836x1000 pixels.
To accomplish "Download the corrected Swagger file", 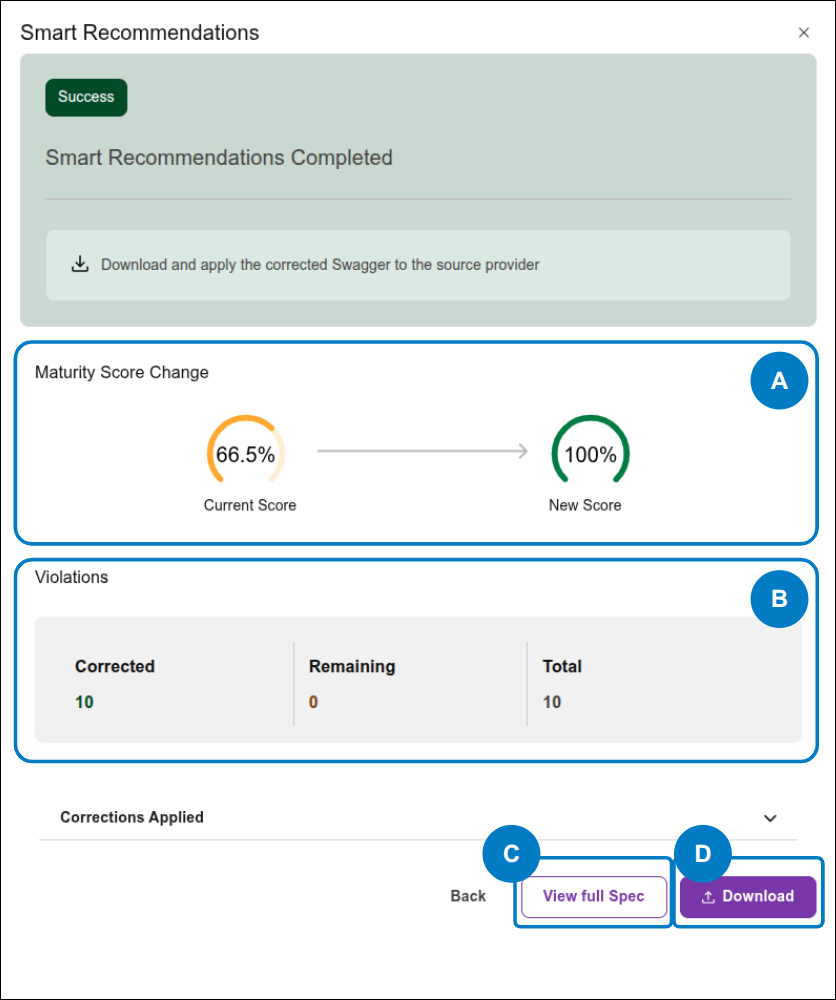I will pos(747,896).
